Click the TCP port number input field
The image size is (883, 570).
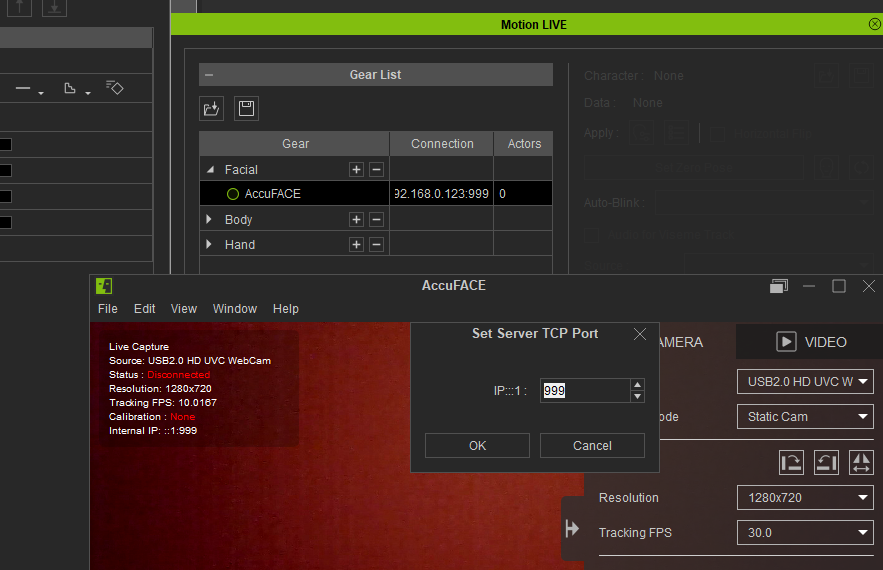pos(585,390)
